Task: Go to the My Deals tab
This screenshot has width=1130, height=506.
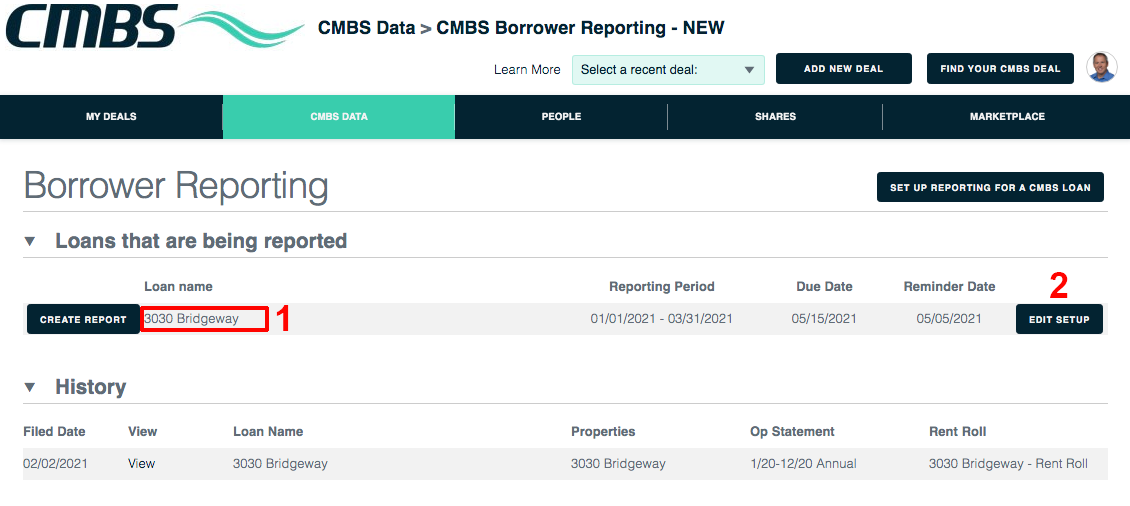Action: pyautogui.click(x=111, y=117)
